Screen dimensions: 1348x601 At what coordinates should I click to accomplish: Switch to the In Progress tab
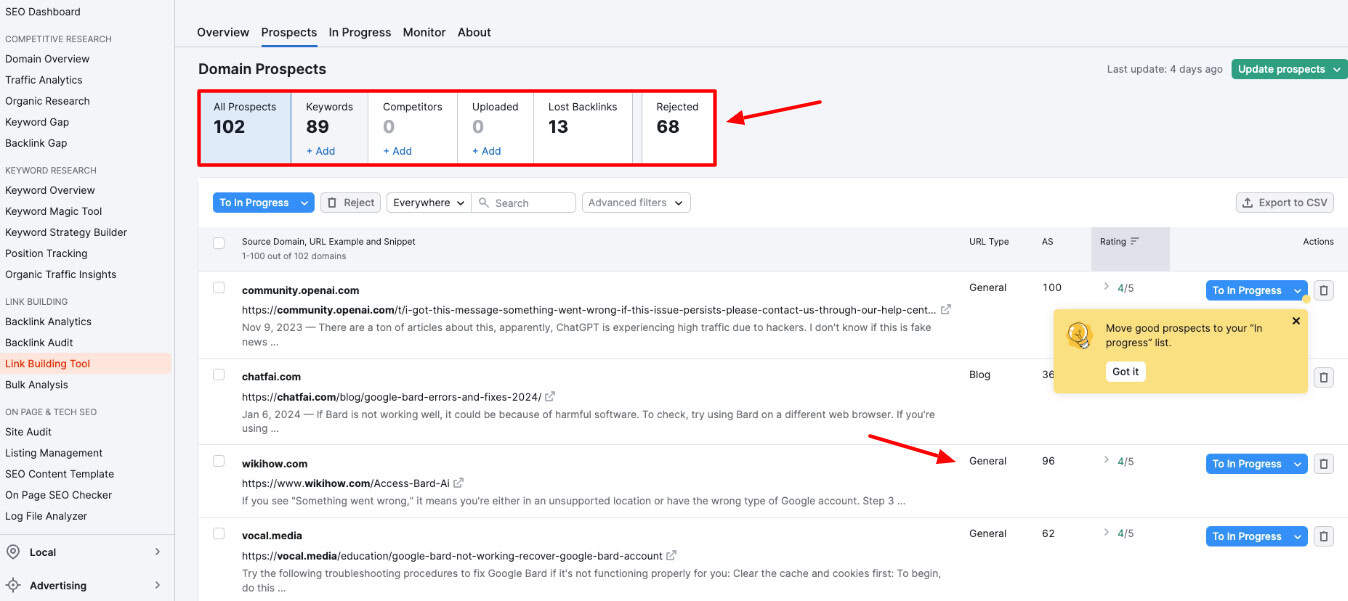click(x=360, y=32)
